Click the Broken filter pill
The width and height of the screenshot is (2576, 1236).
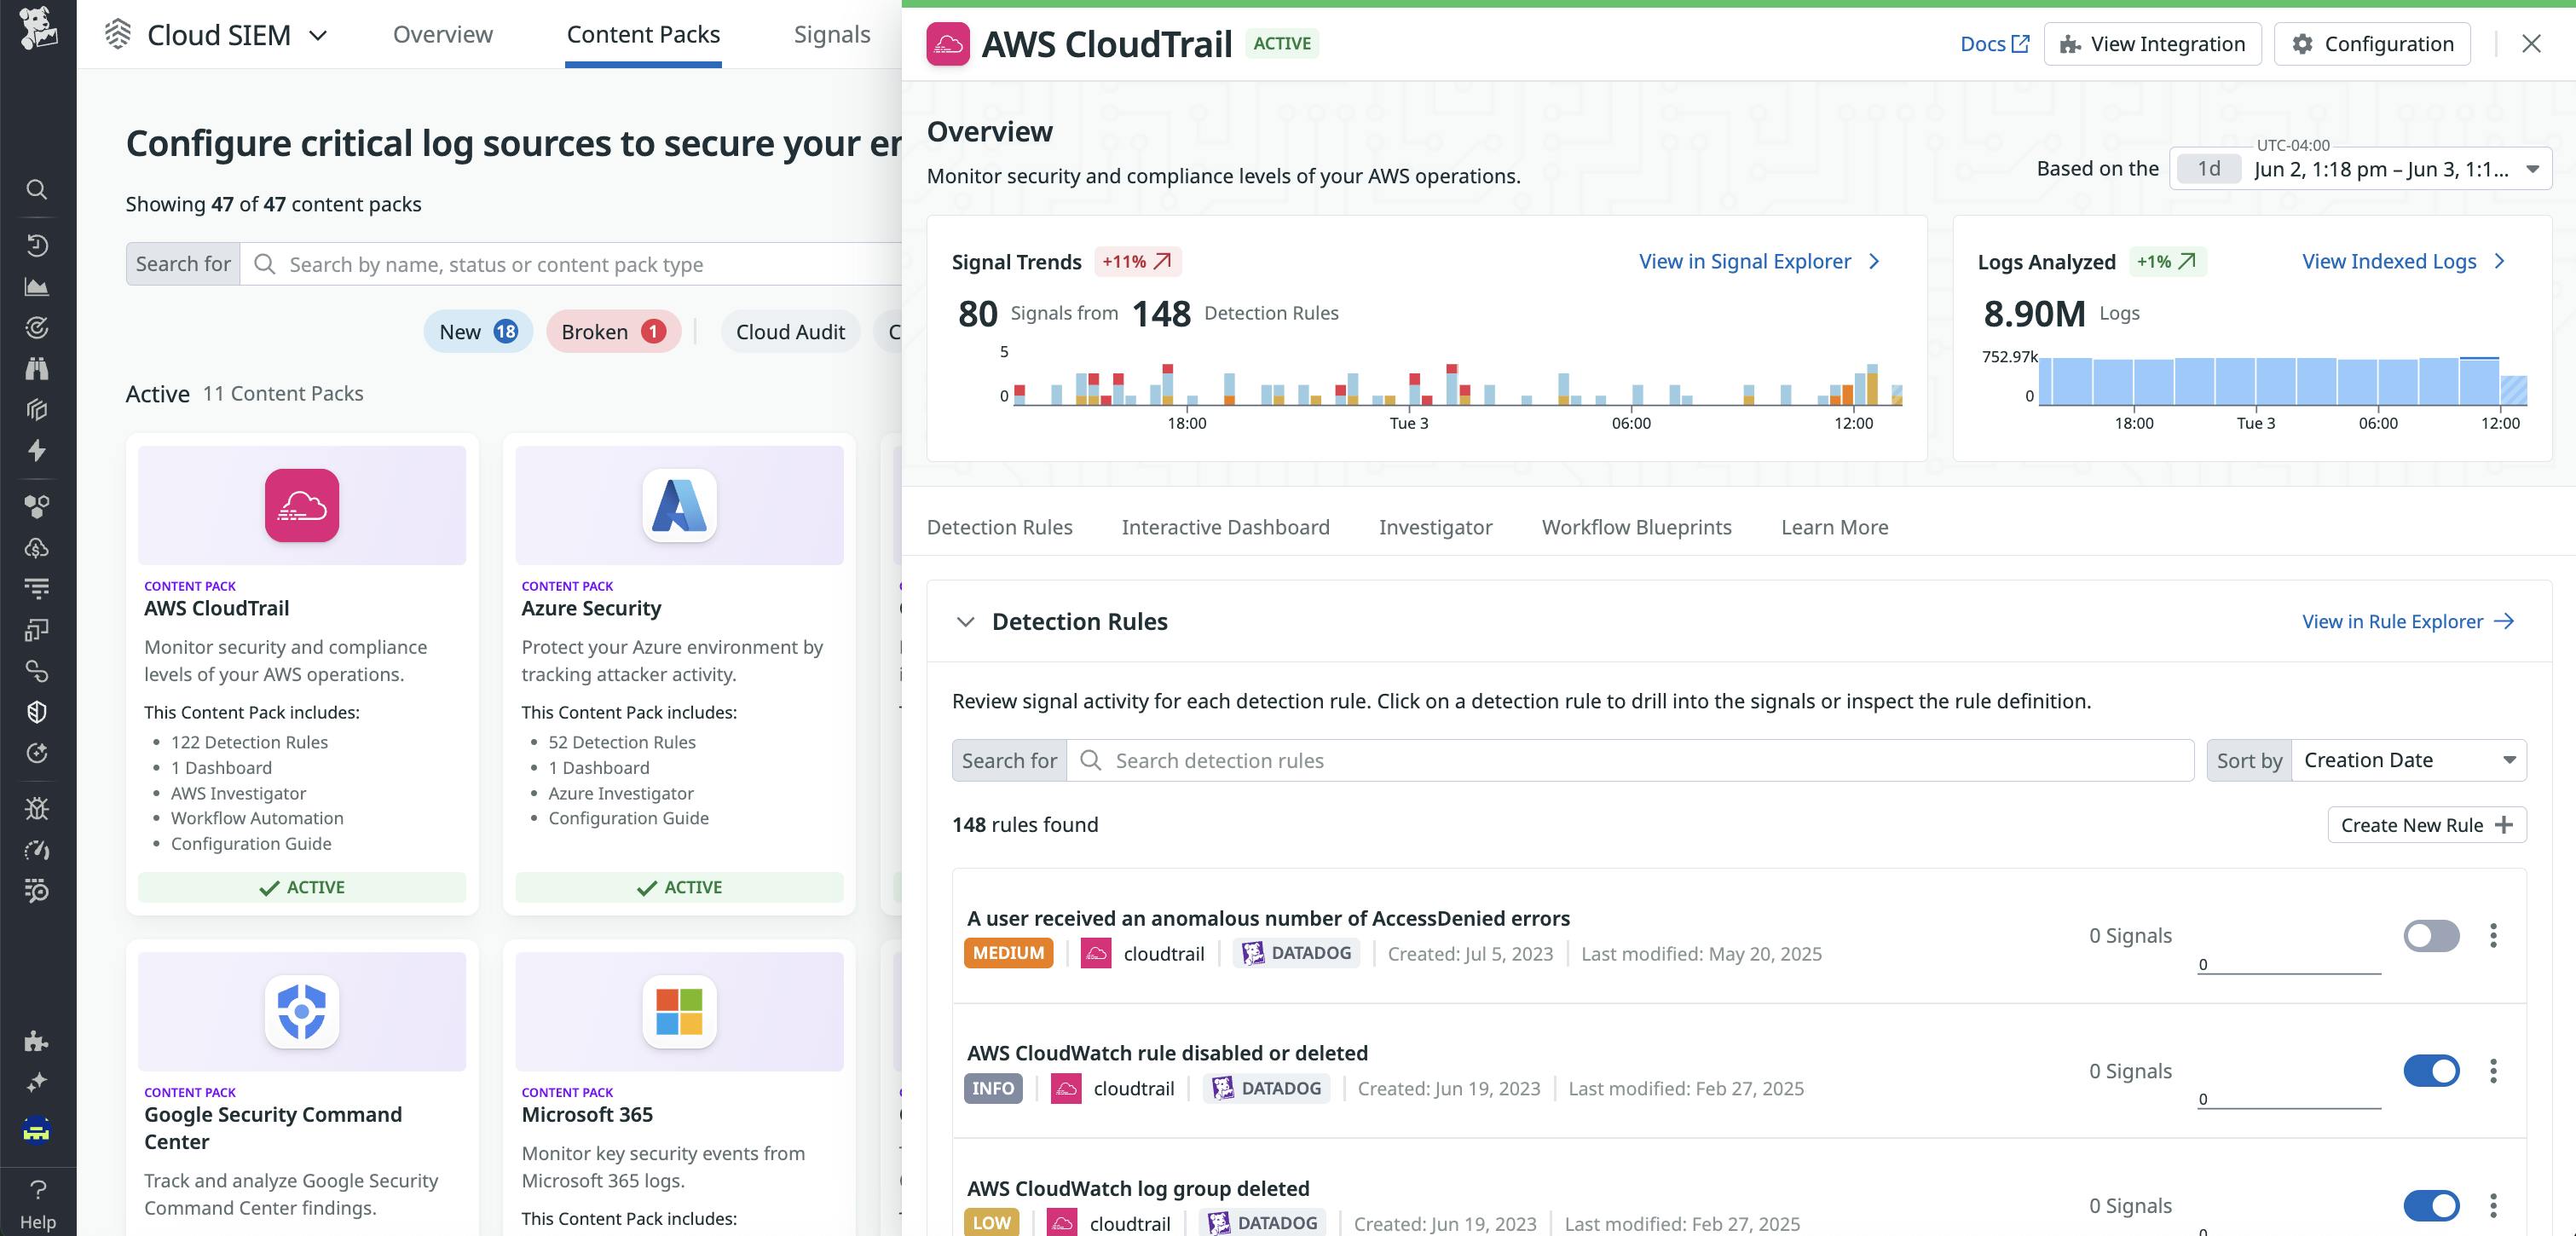[612, 332]
